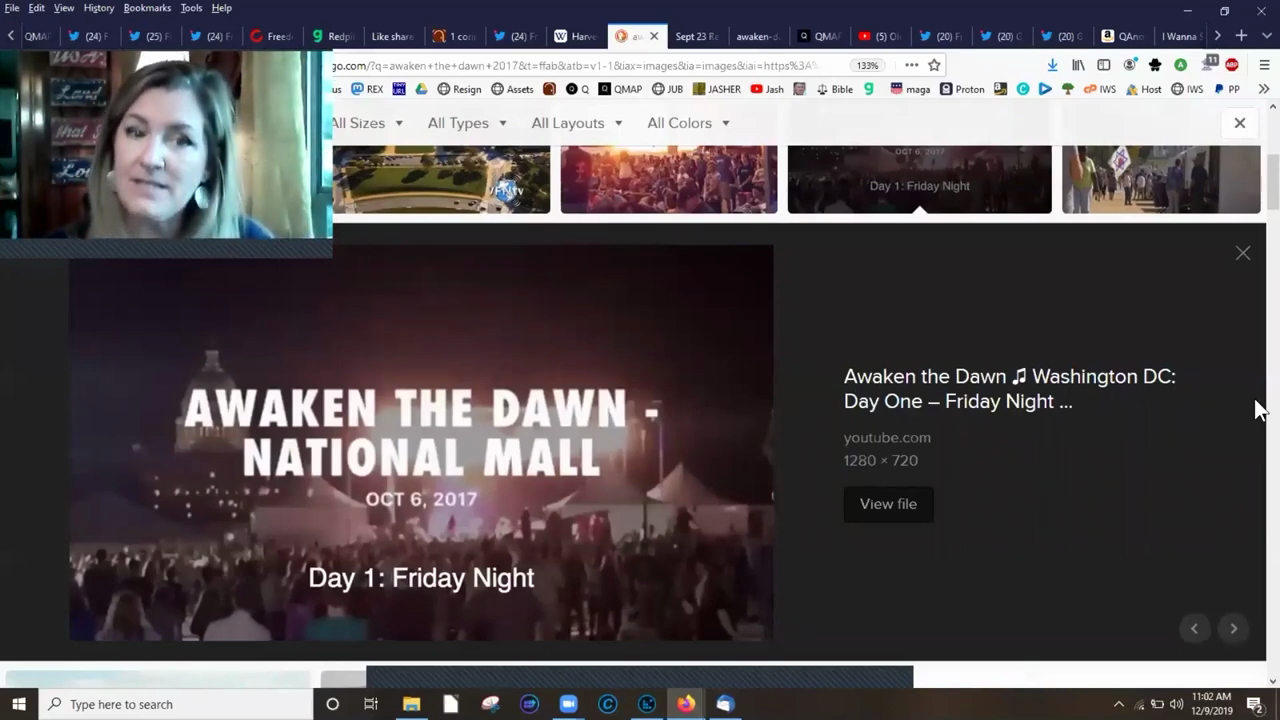The height and width of the screenshot is (720, 1280).
Task: Toggle the sidebar view icon
Action: click(1104, 65)
